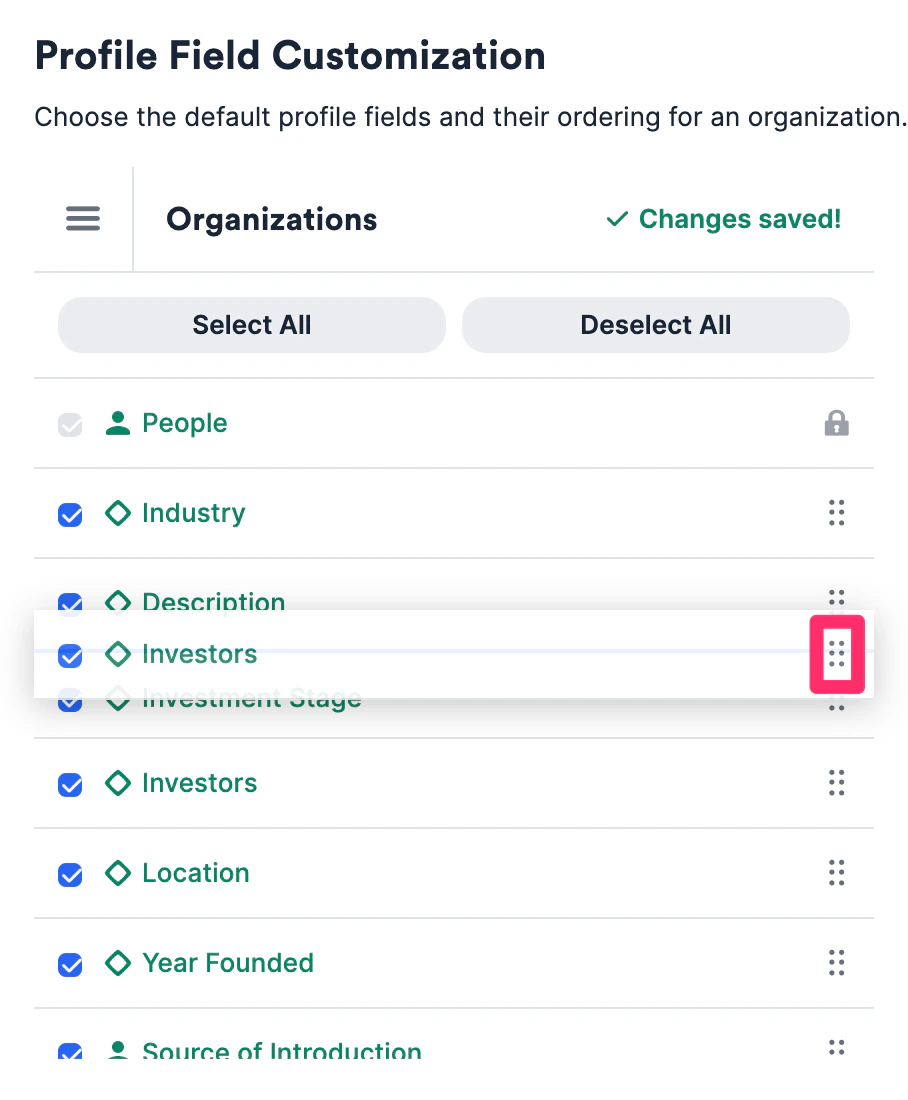Click the highlighted drag handle on floating Investors row
The height and width of the screenshot is (1100, 908).
[836, 654]
